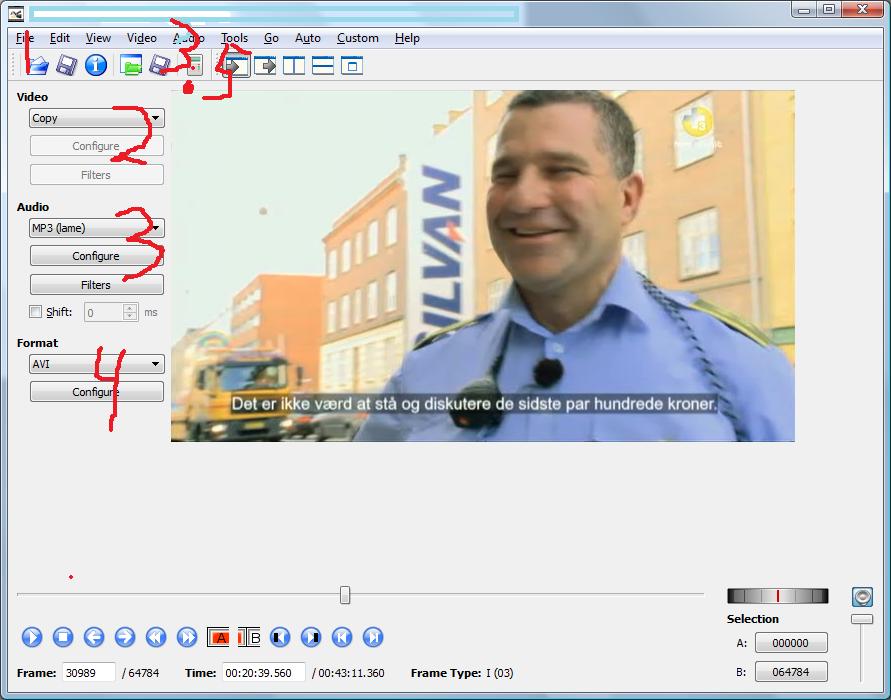Click selection A button showing 000000
Screen dimensions: 891x700
pos(791,643)
